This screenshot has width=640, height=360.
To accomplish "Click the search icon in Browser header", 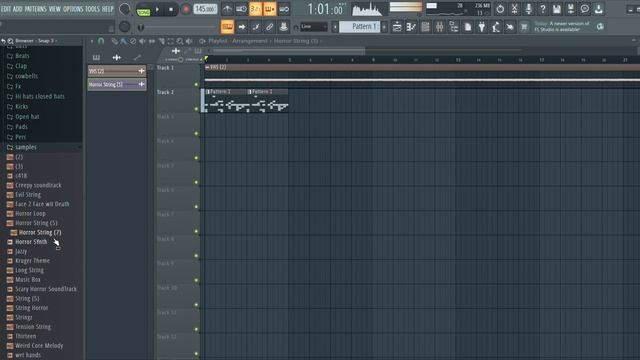I will coord(11,41).
